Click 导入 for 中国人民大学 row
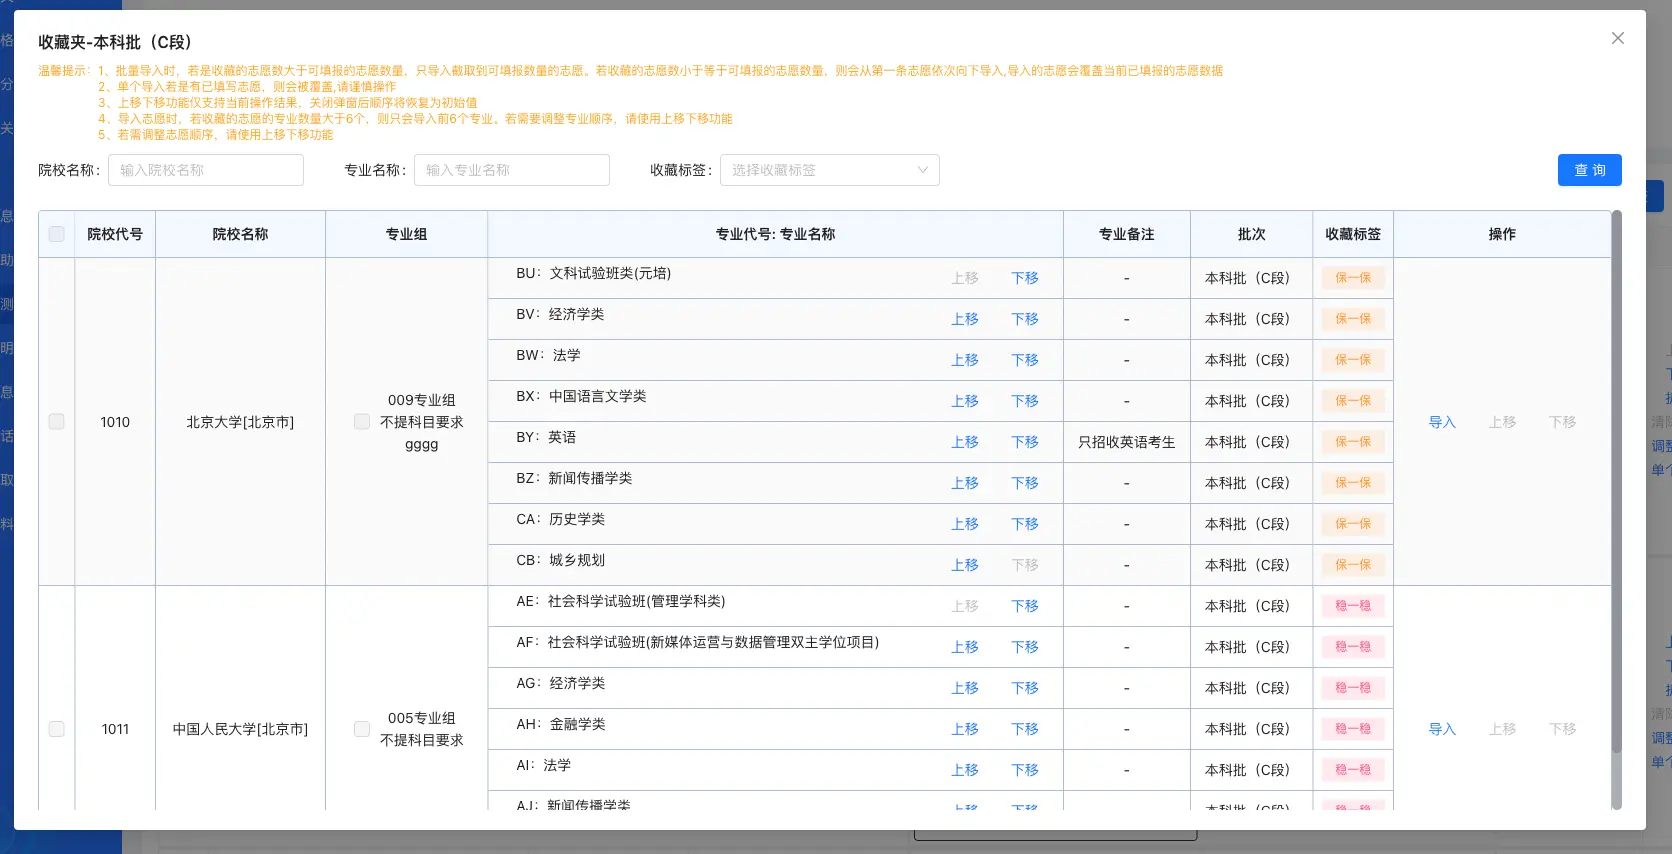Screen dimensions: 1672x854 pos(1442,729)
